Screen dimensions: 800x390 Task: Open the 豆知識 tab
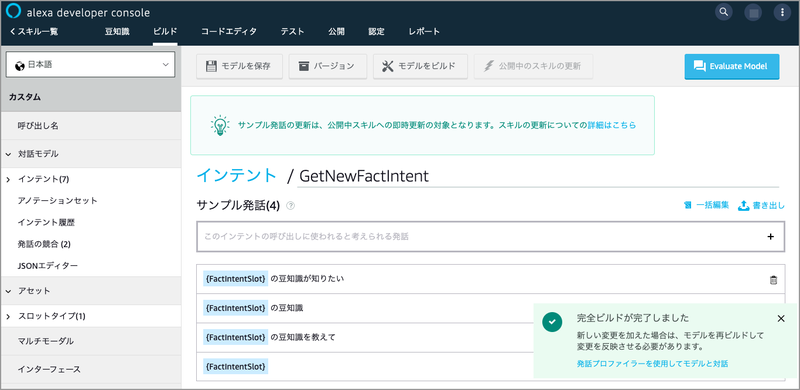coord(117,32)
